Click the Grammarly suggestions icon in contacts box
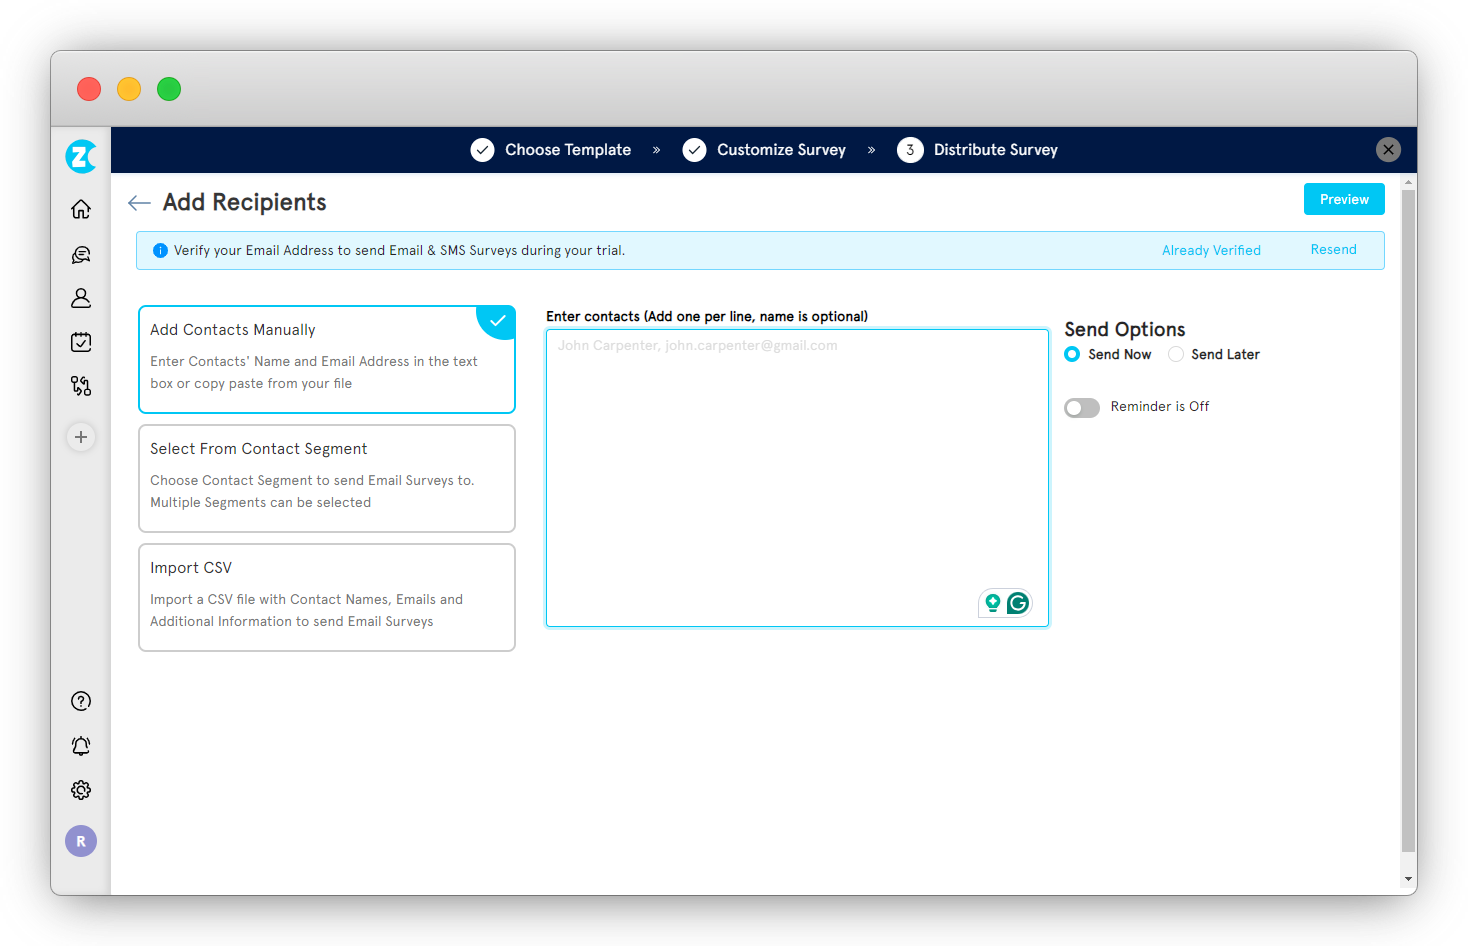The height and width of the screenshot is (946, 1468). (1017, 603)
